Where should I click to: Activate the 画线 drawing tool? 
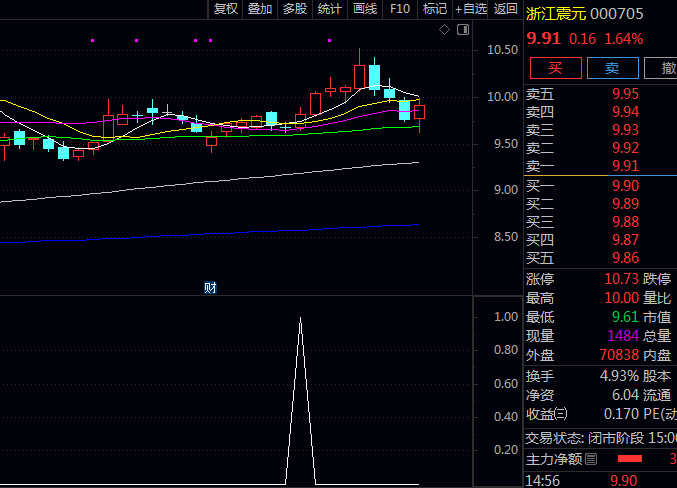(x=365, y=9)
